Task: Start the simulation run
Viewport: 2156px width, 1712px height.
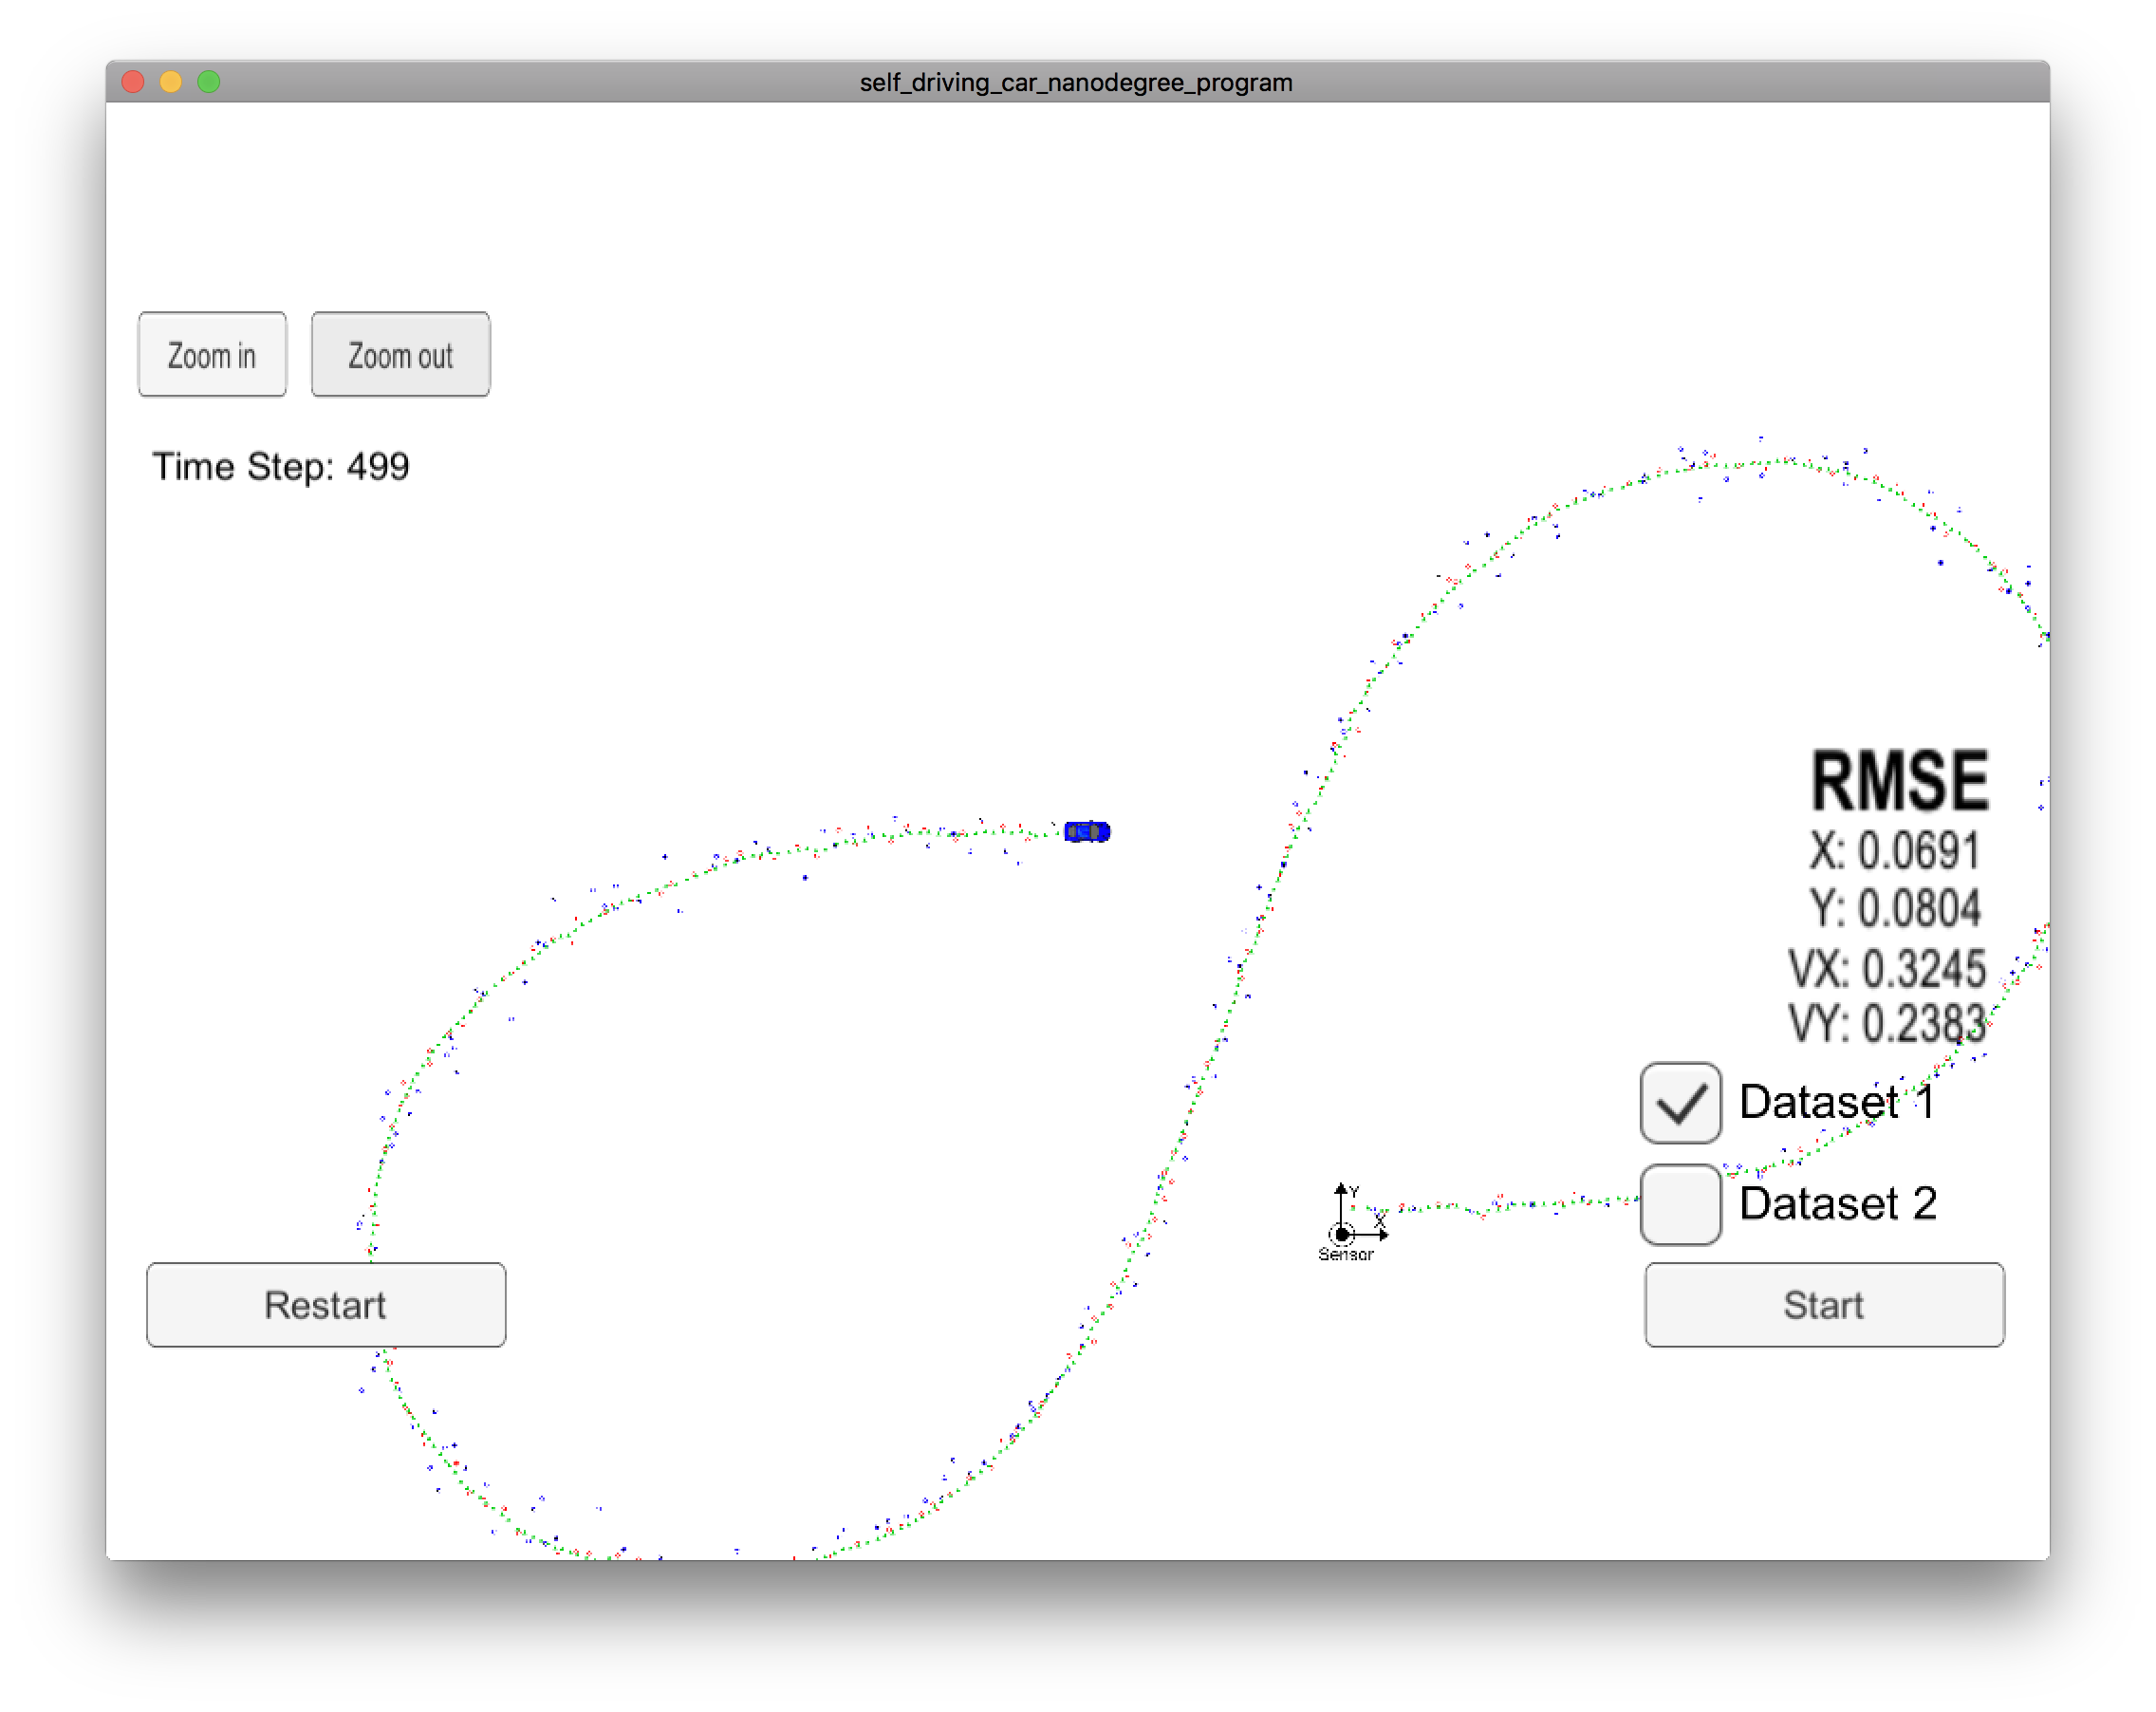Action: (x=1823, y=1304)
